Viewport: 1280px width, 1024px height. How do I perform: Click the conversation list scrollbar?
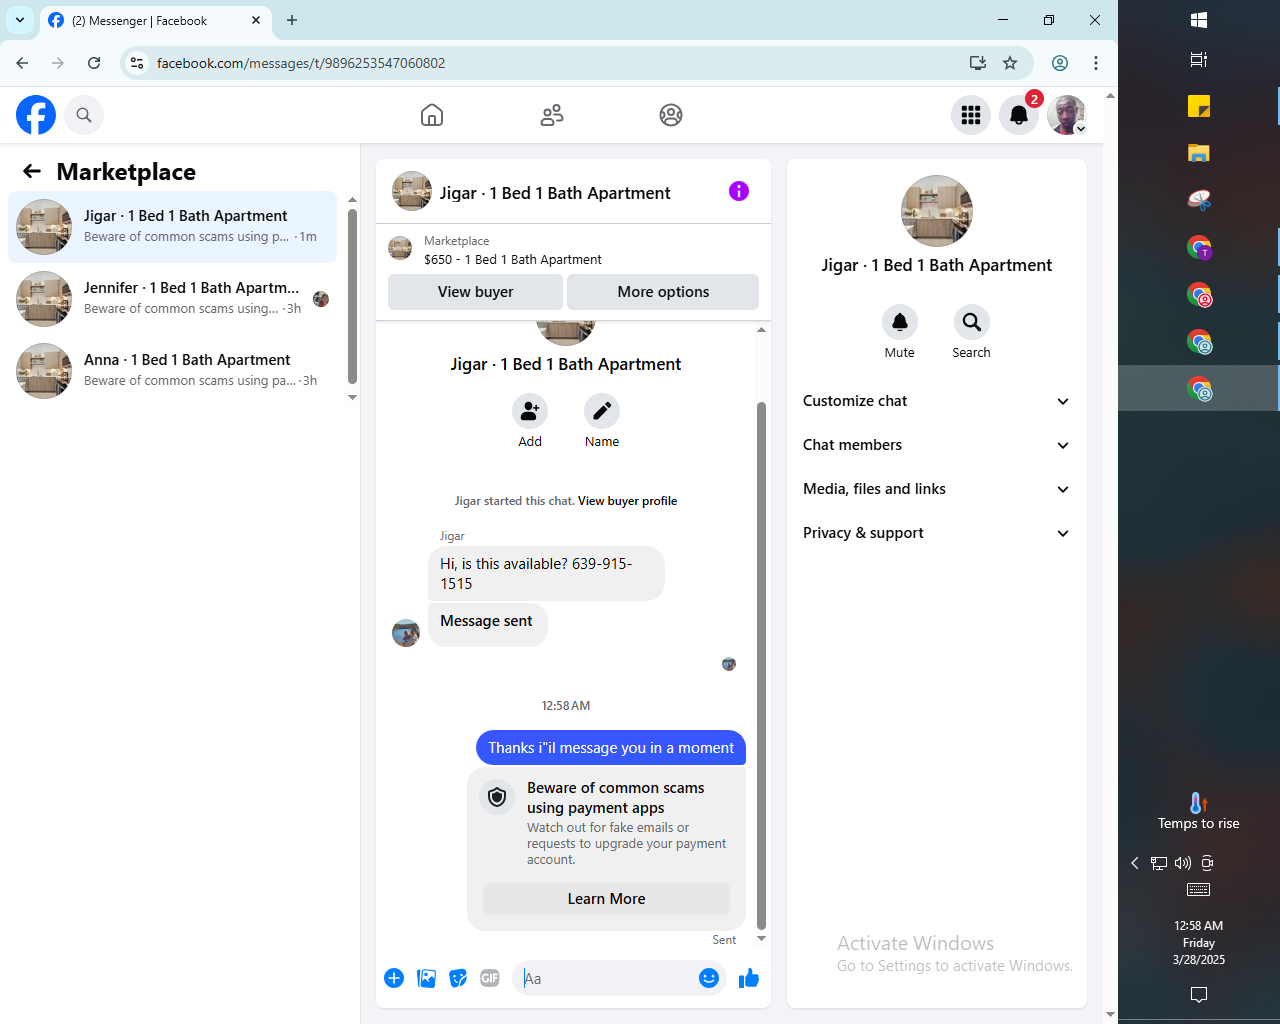pyautogui.click(x=352, y=296)
